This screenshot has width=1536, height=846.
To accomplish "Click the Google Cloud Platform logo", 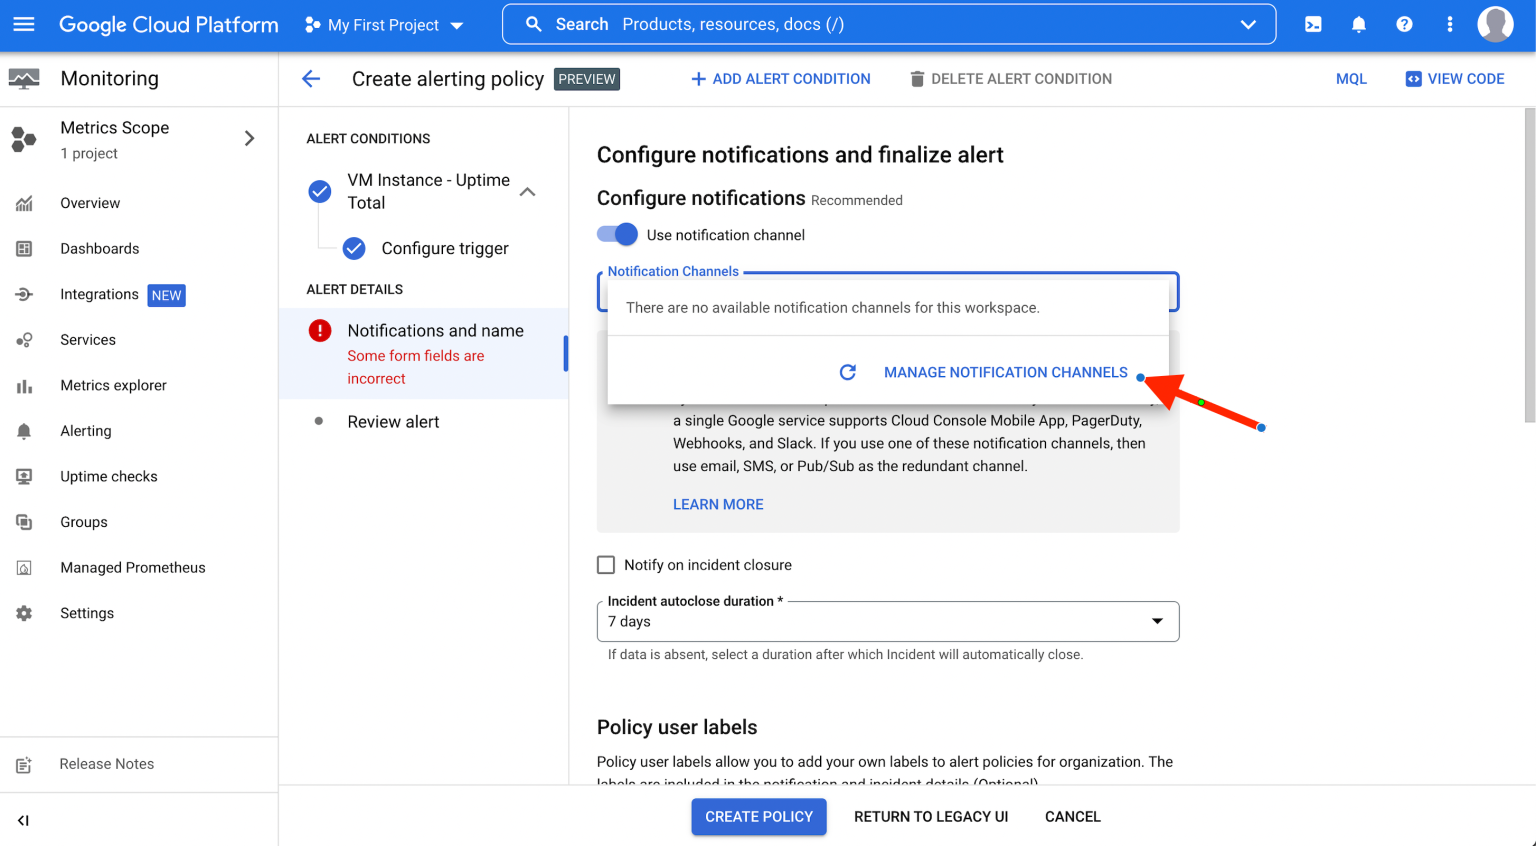I will 169,24.
